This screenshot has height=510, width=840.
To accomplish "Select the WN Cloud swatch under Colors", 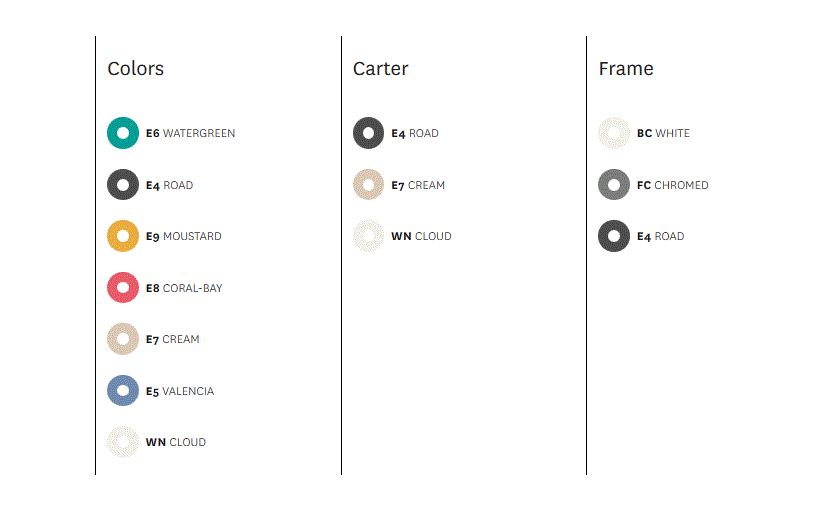I will point(123,442).
